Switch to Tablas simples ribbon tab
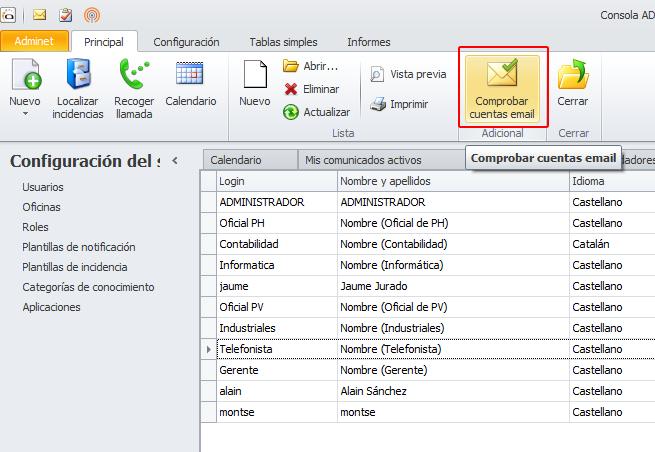655x452 pixels. 283,42
